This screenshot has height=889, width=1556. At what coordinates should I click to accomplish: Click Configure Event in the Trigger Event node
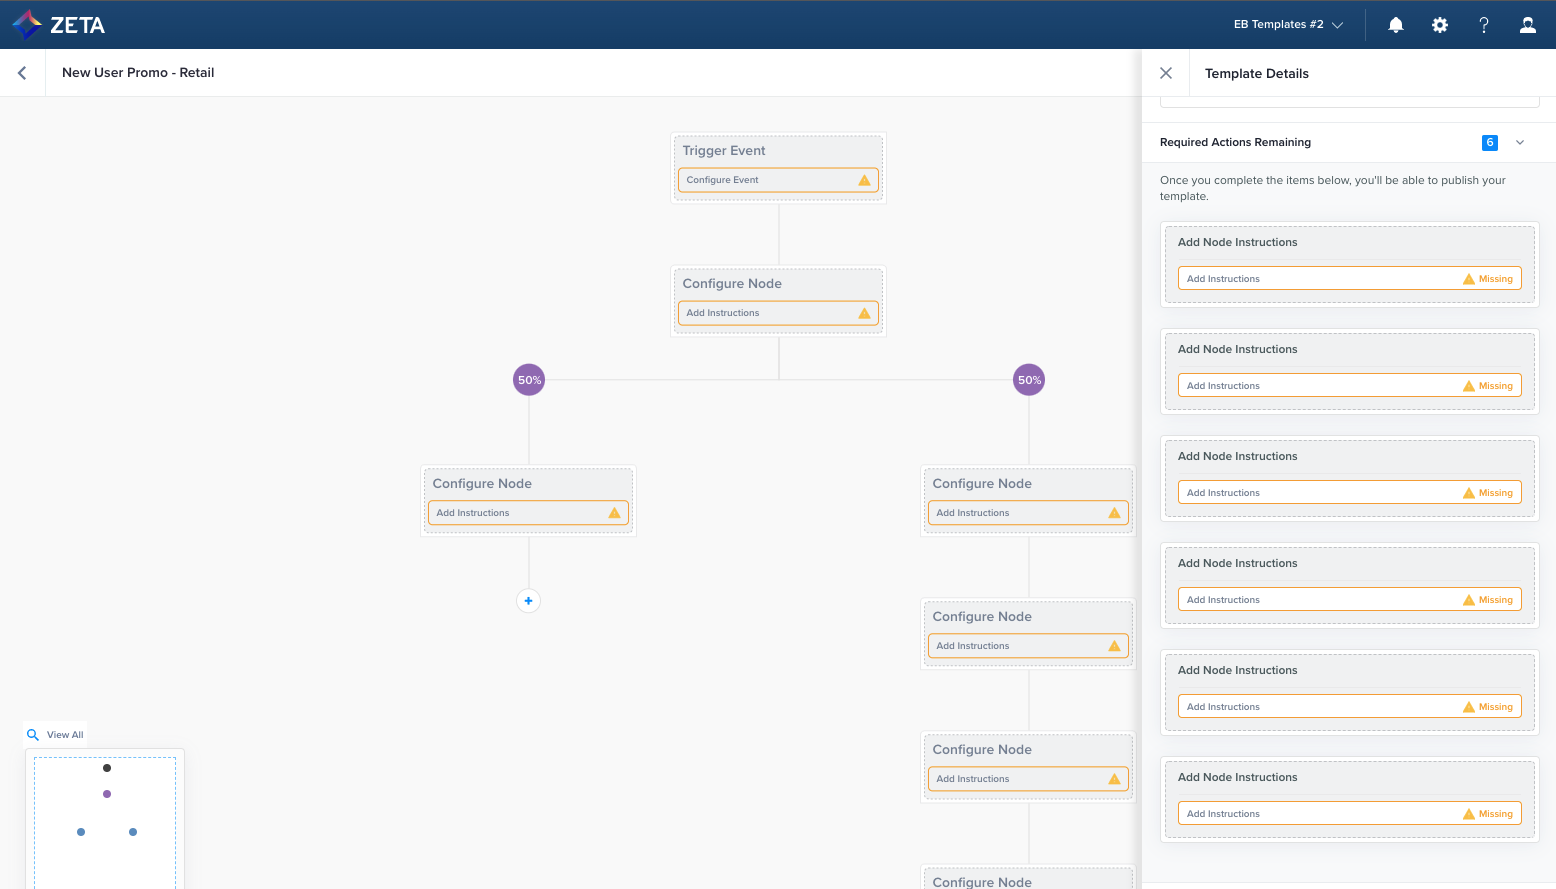[723, 180]
